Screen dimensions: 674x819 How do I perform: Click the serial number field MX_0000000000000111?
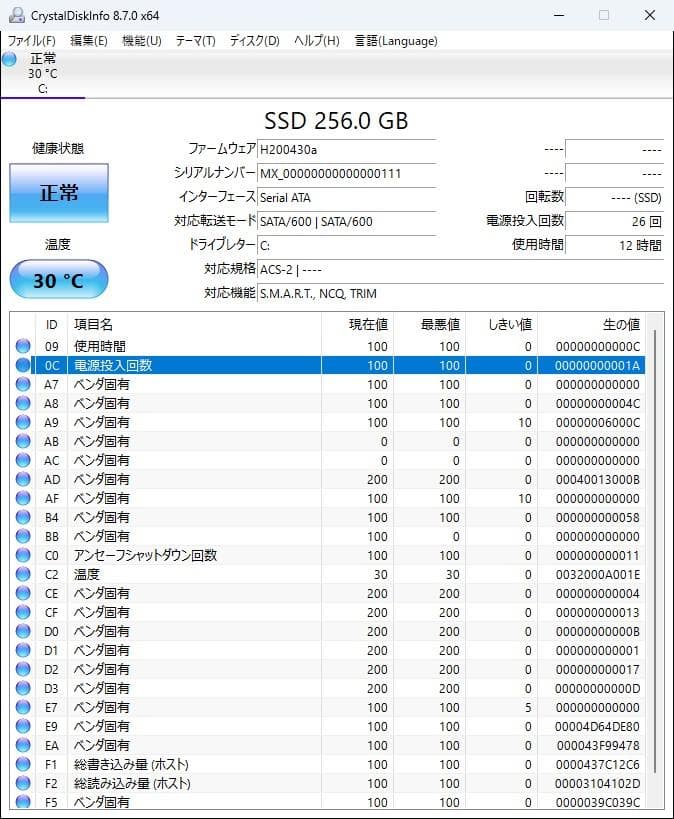tap(346, 173)
